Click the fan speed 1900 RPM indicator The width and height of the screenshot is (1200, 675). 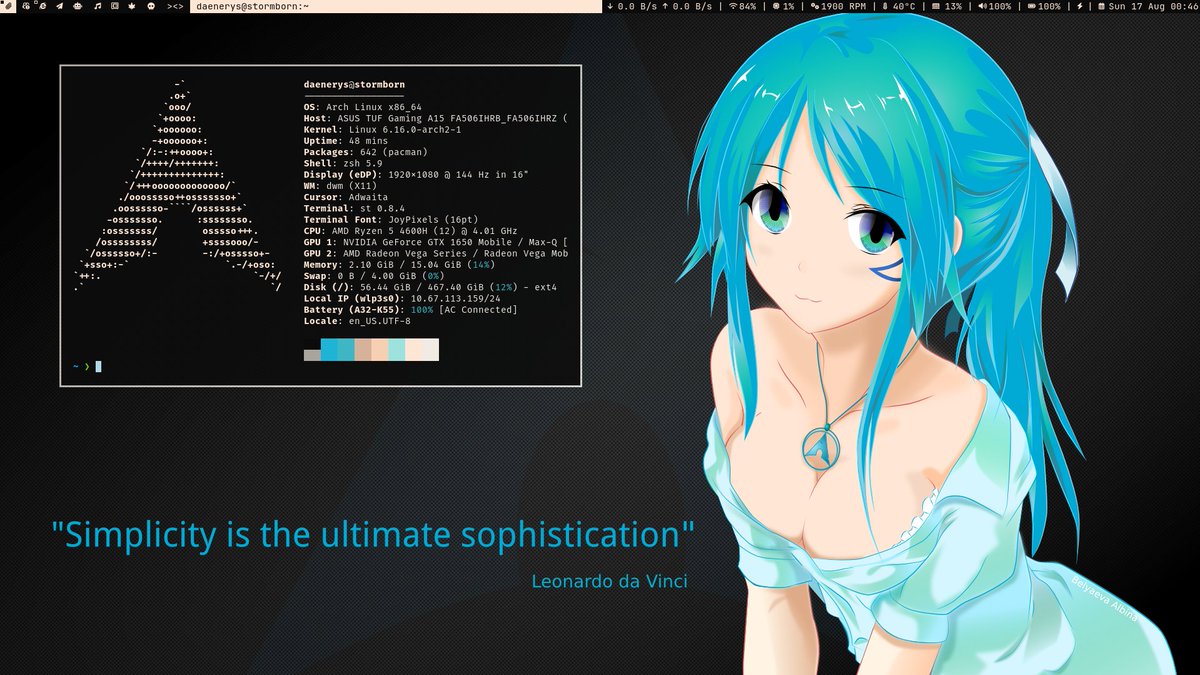[x=839, y=6]
